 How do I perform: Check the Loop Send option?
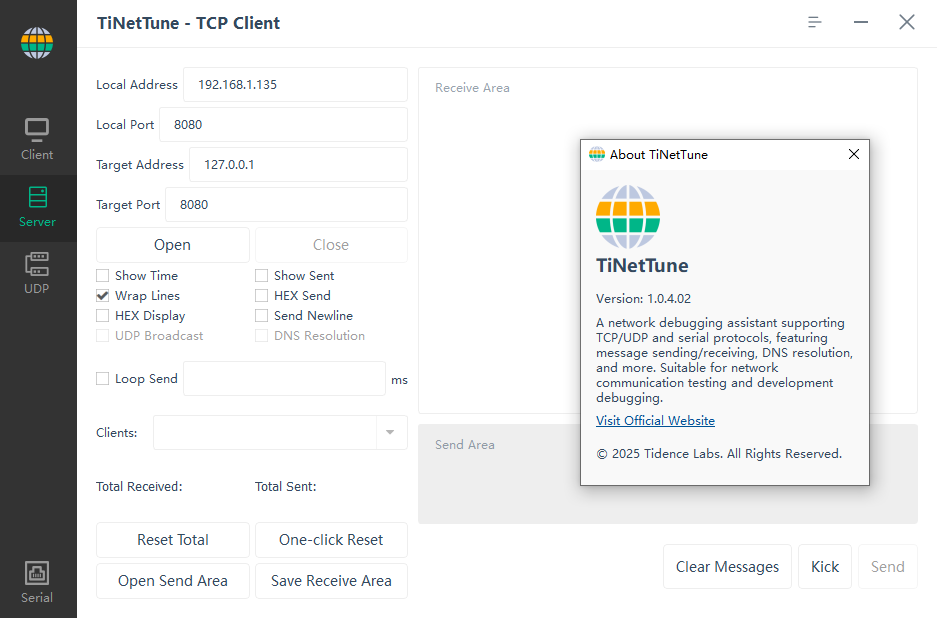102,378
